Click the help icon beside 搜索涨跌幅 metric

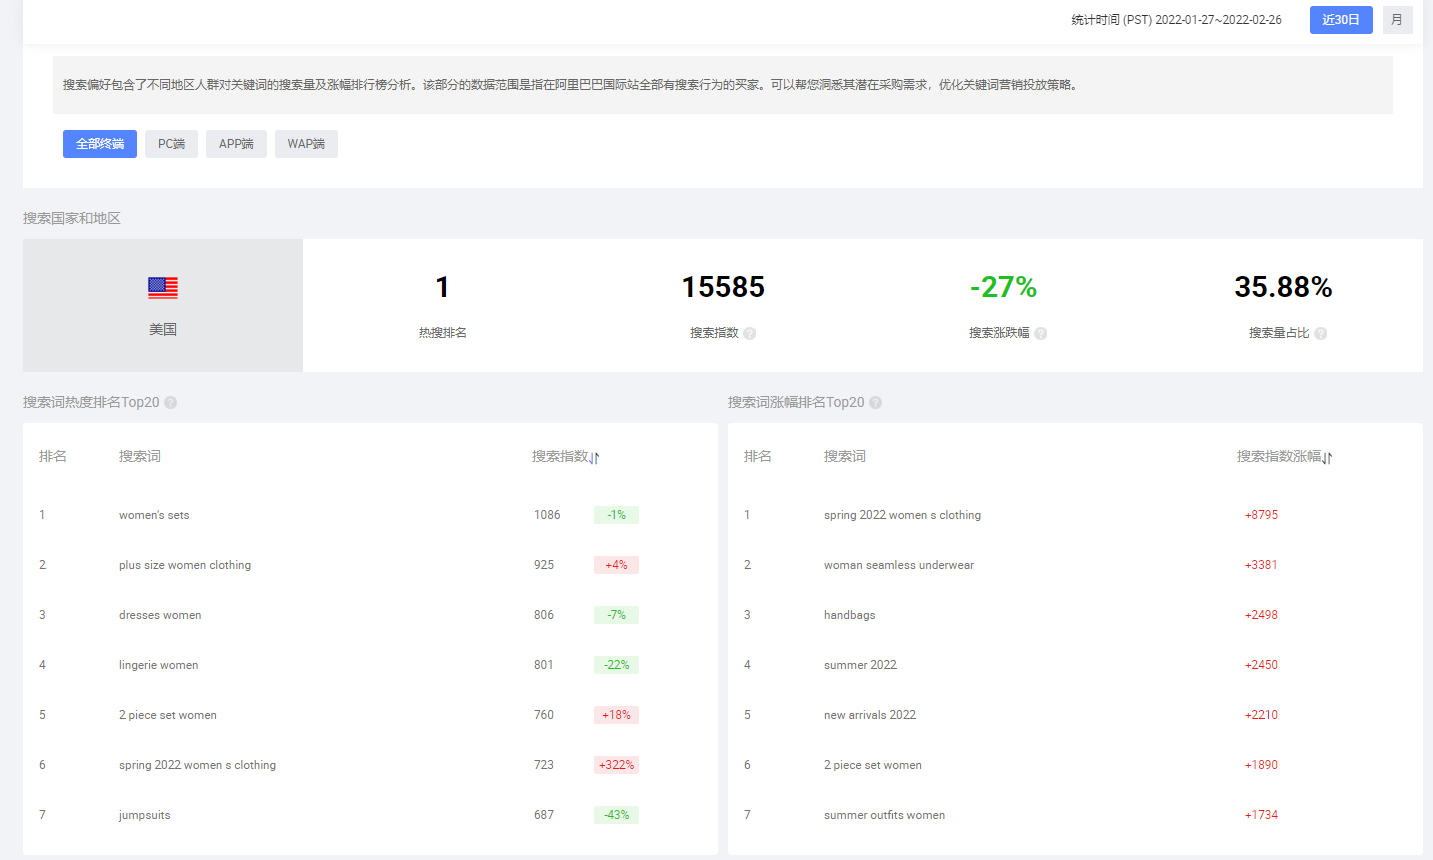click(1041, 333)
